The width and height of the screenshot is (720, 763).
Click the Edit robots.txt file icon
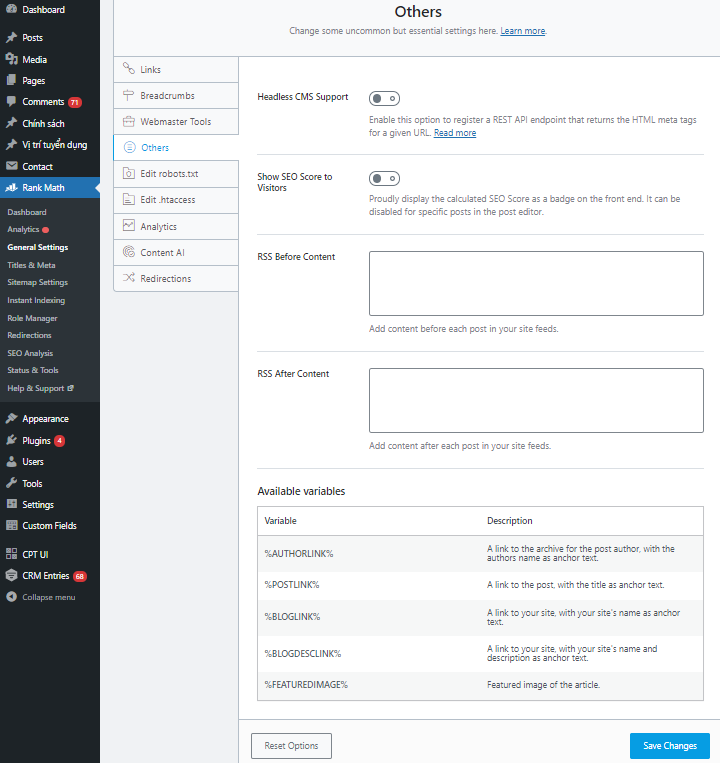tap(128, 173)
